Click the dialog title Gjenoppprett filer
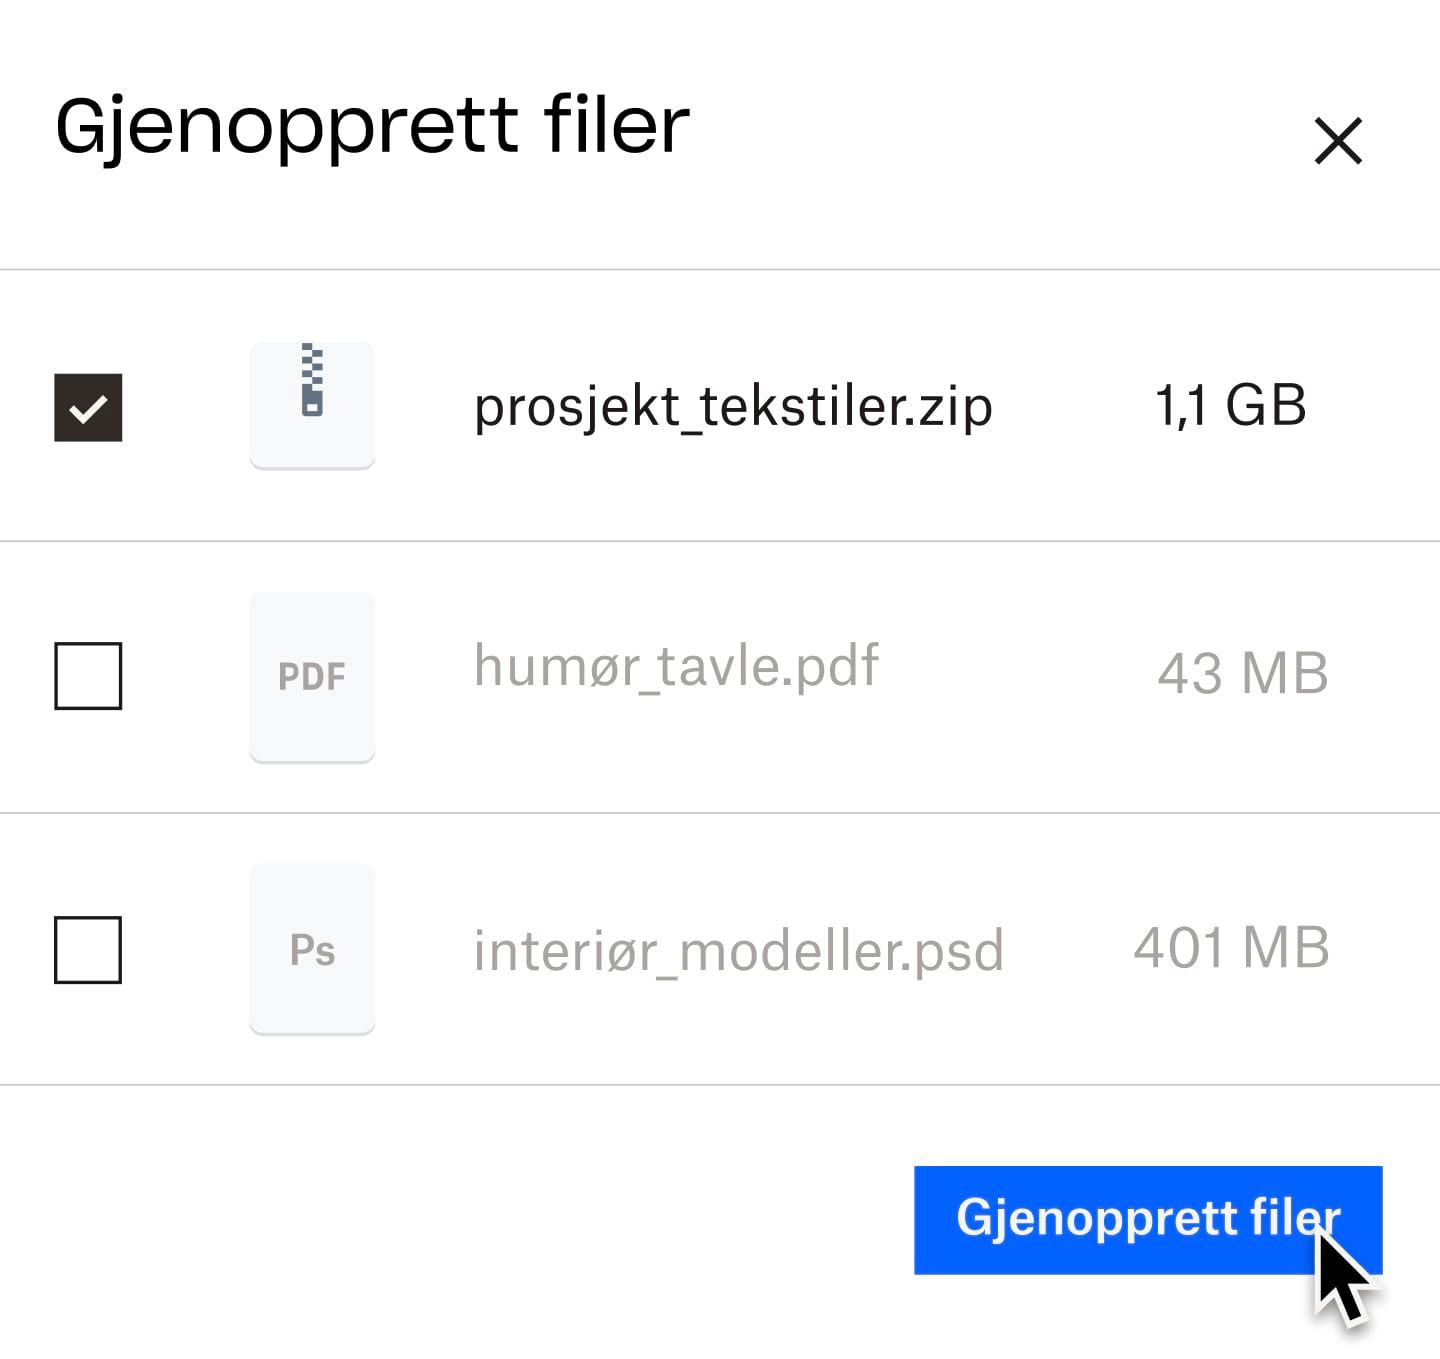 point(371,124)
